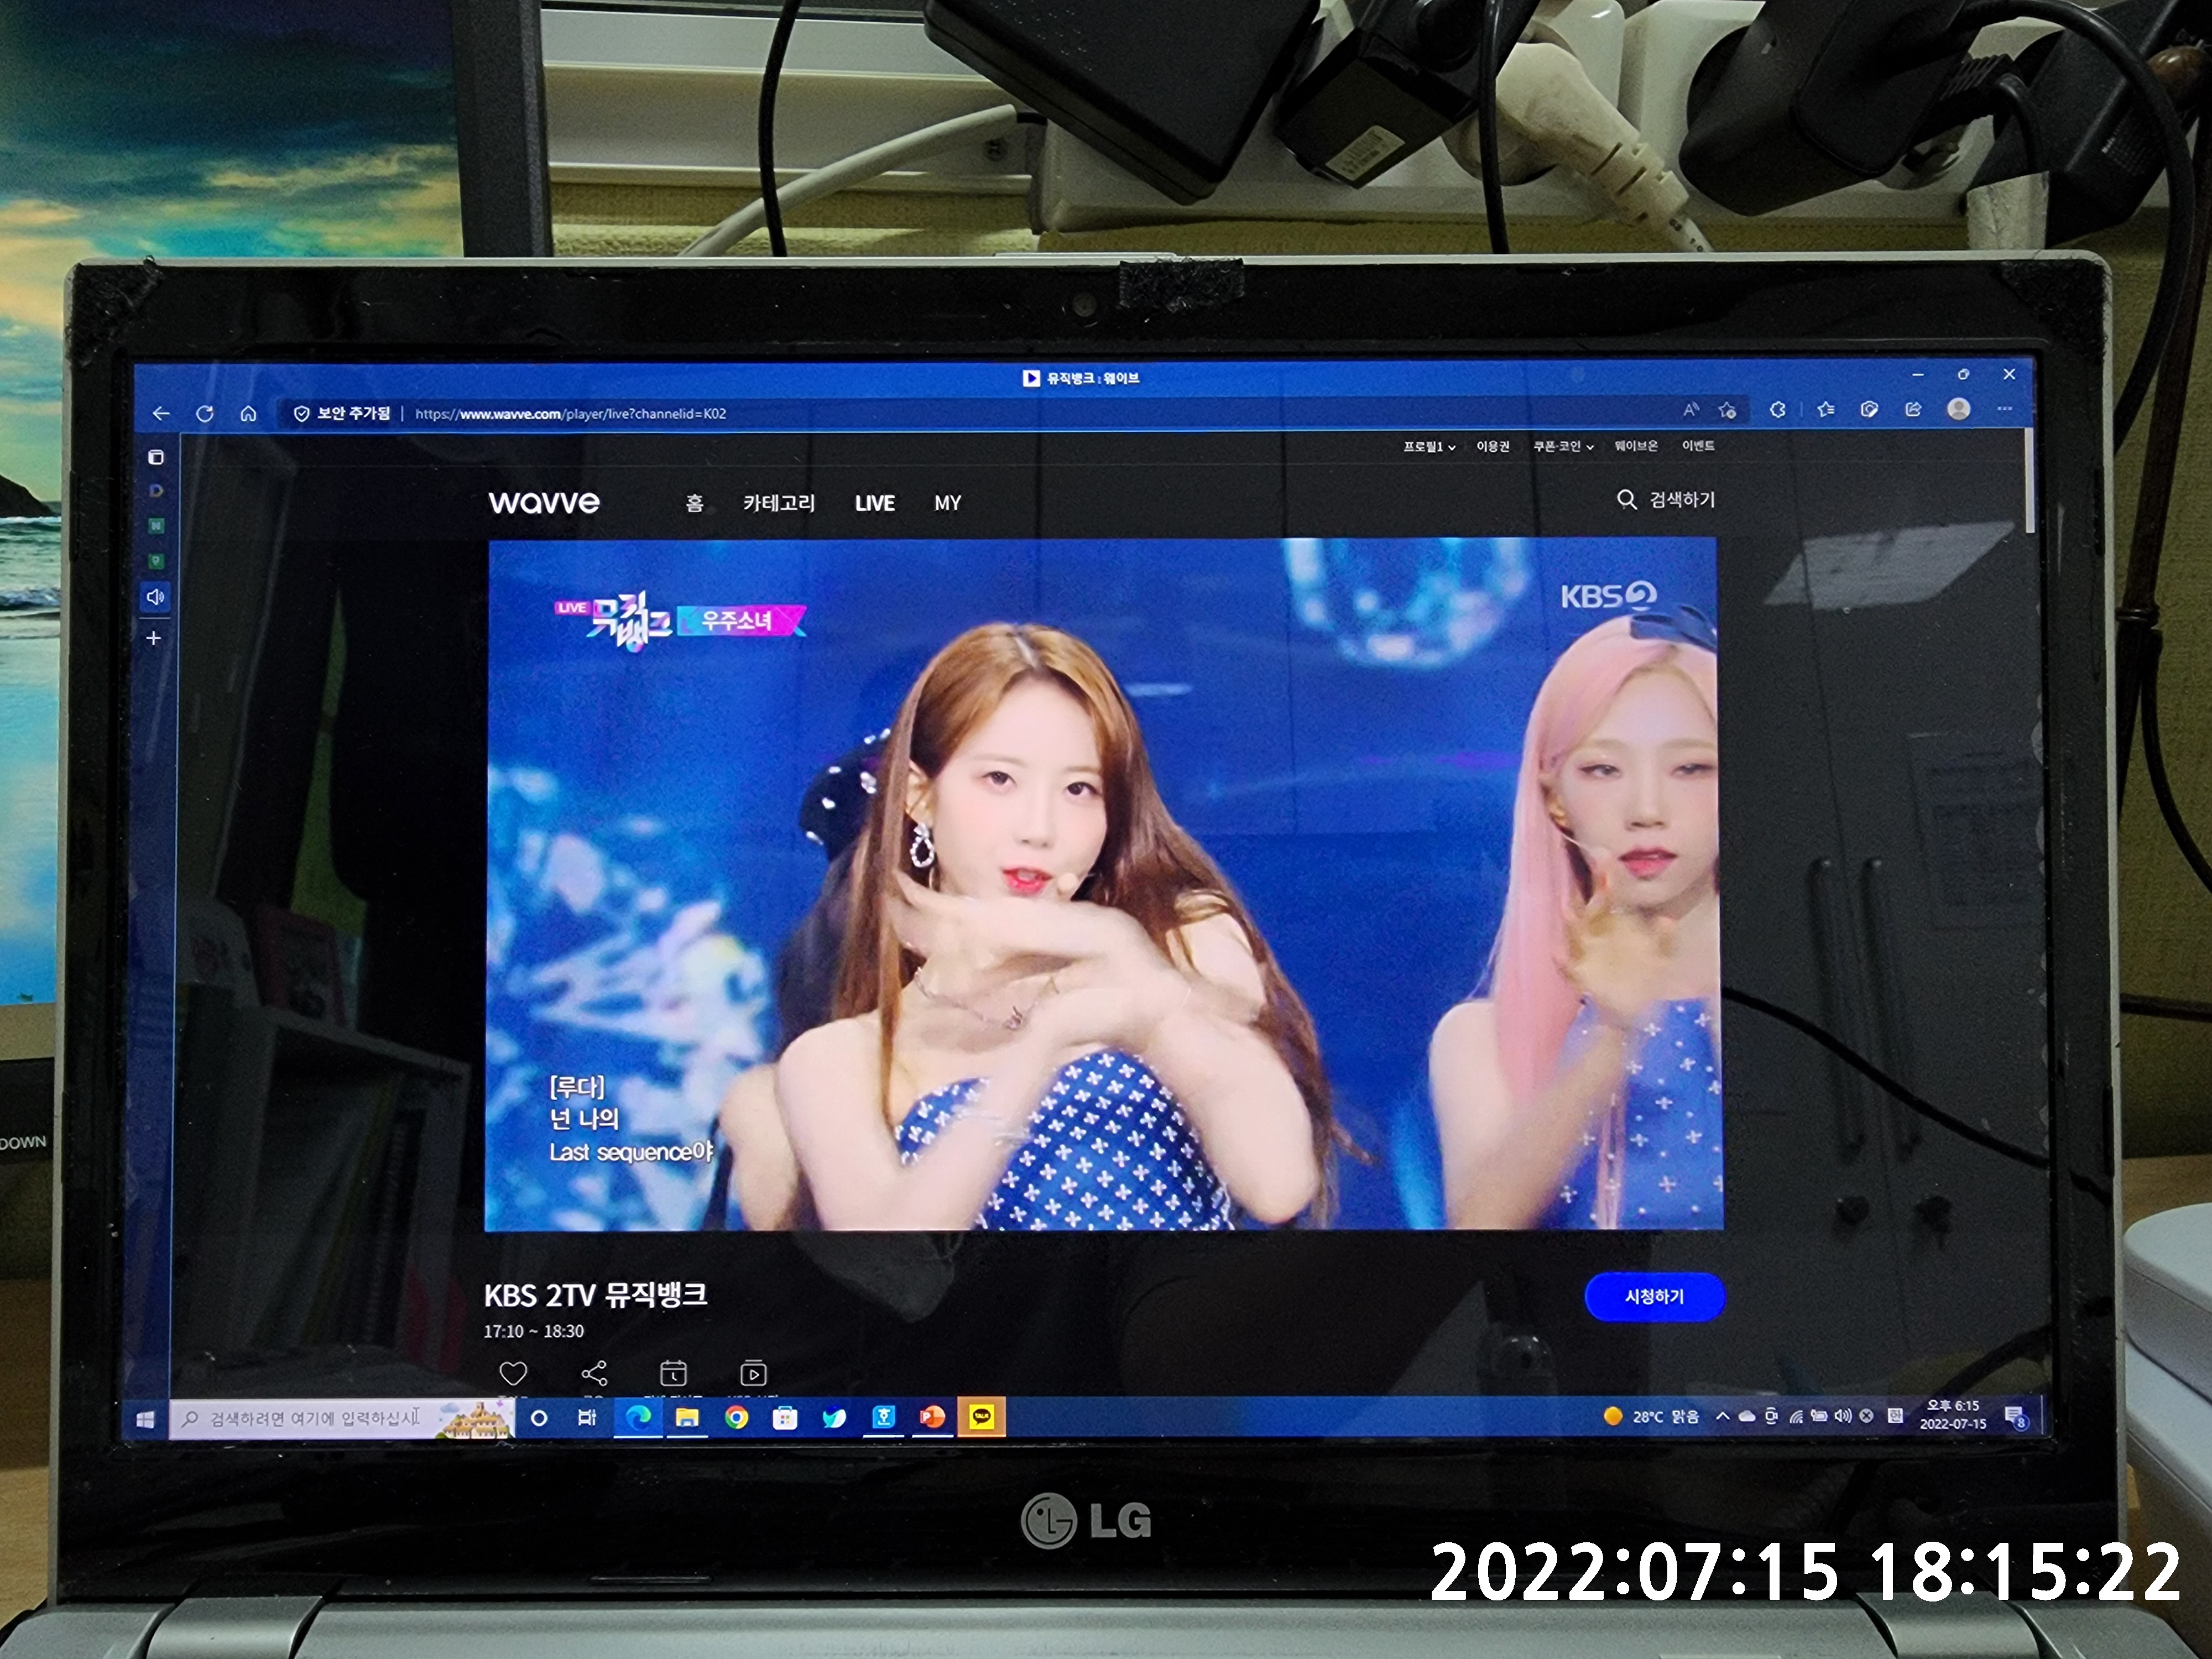
Task: Open KakaoTalk from the taskbar
Action: pyautogui.click(x=982, y=1417)
